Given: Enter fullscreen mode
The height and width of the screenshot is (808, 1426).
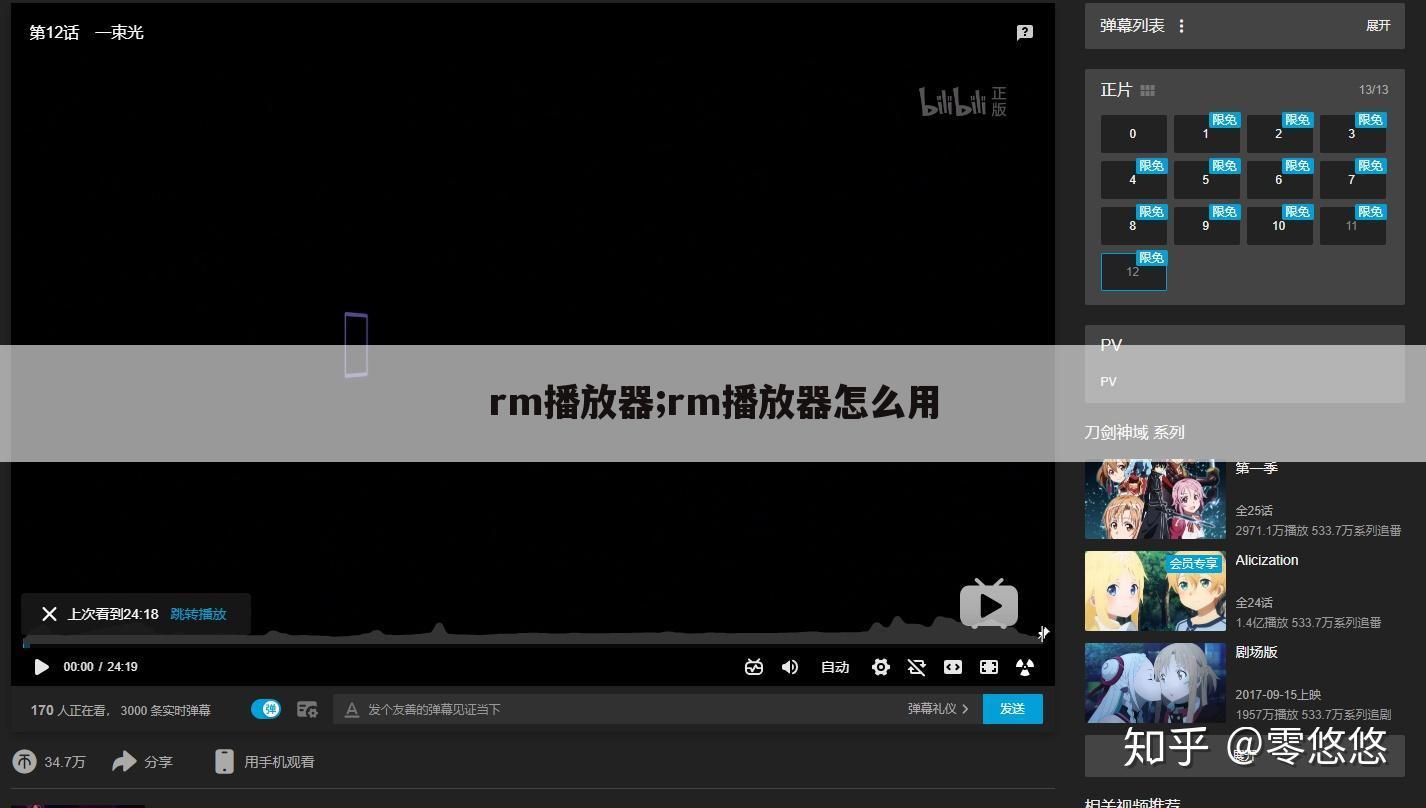Looking at the screenshot, I should pyautogui.click(x=989, y=667).
